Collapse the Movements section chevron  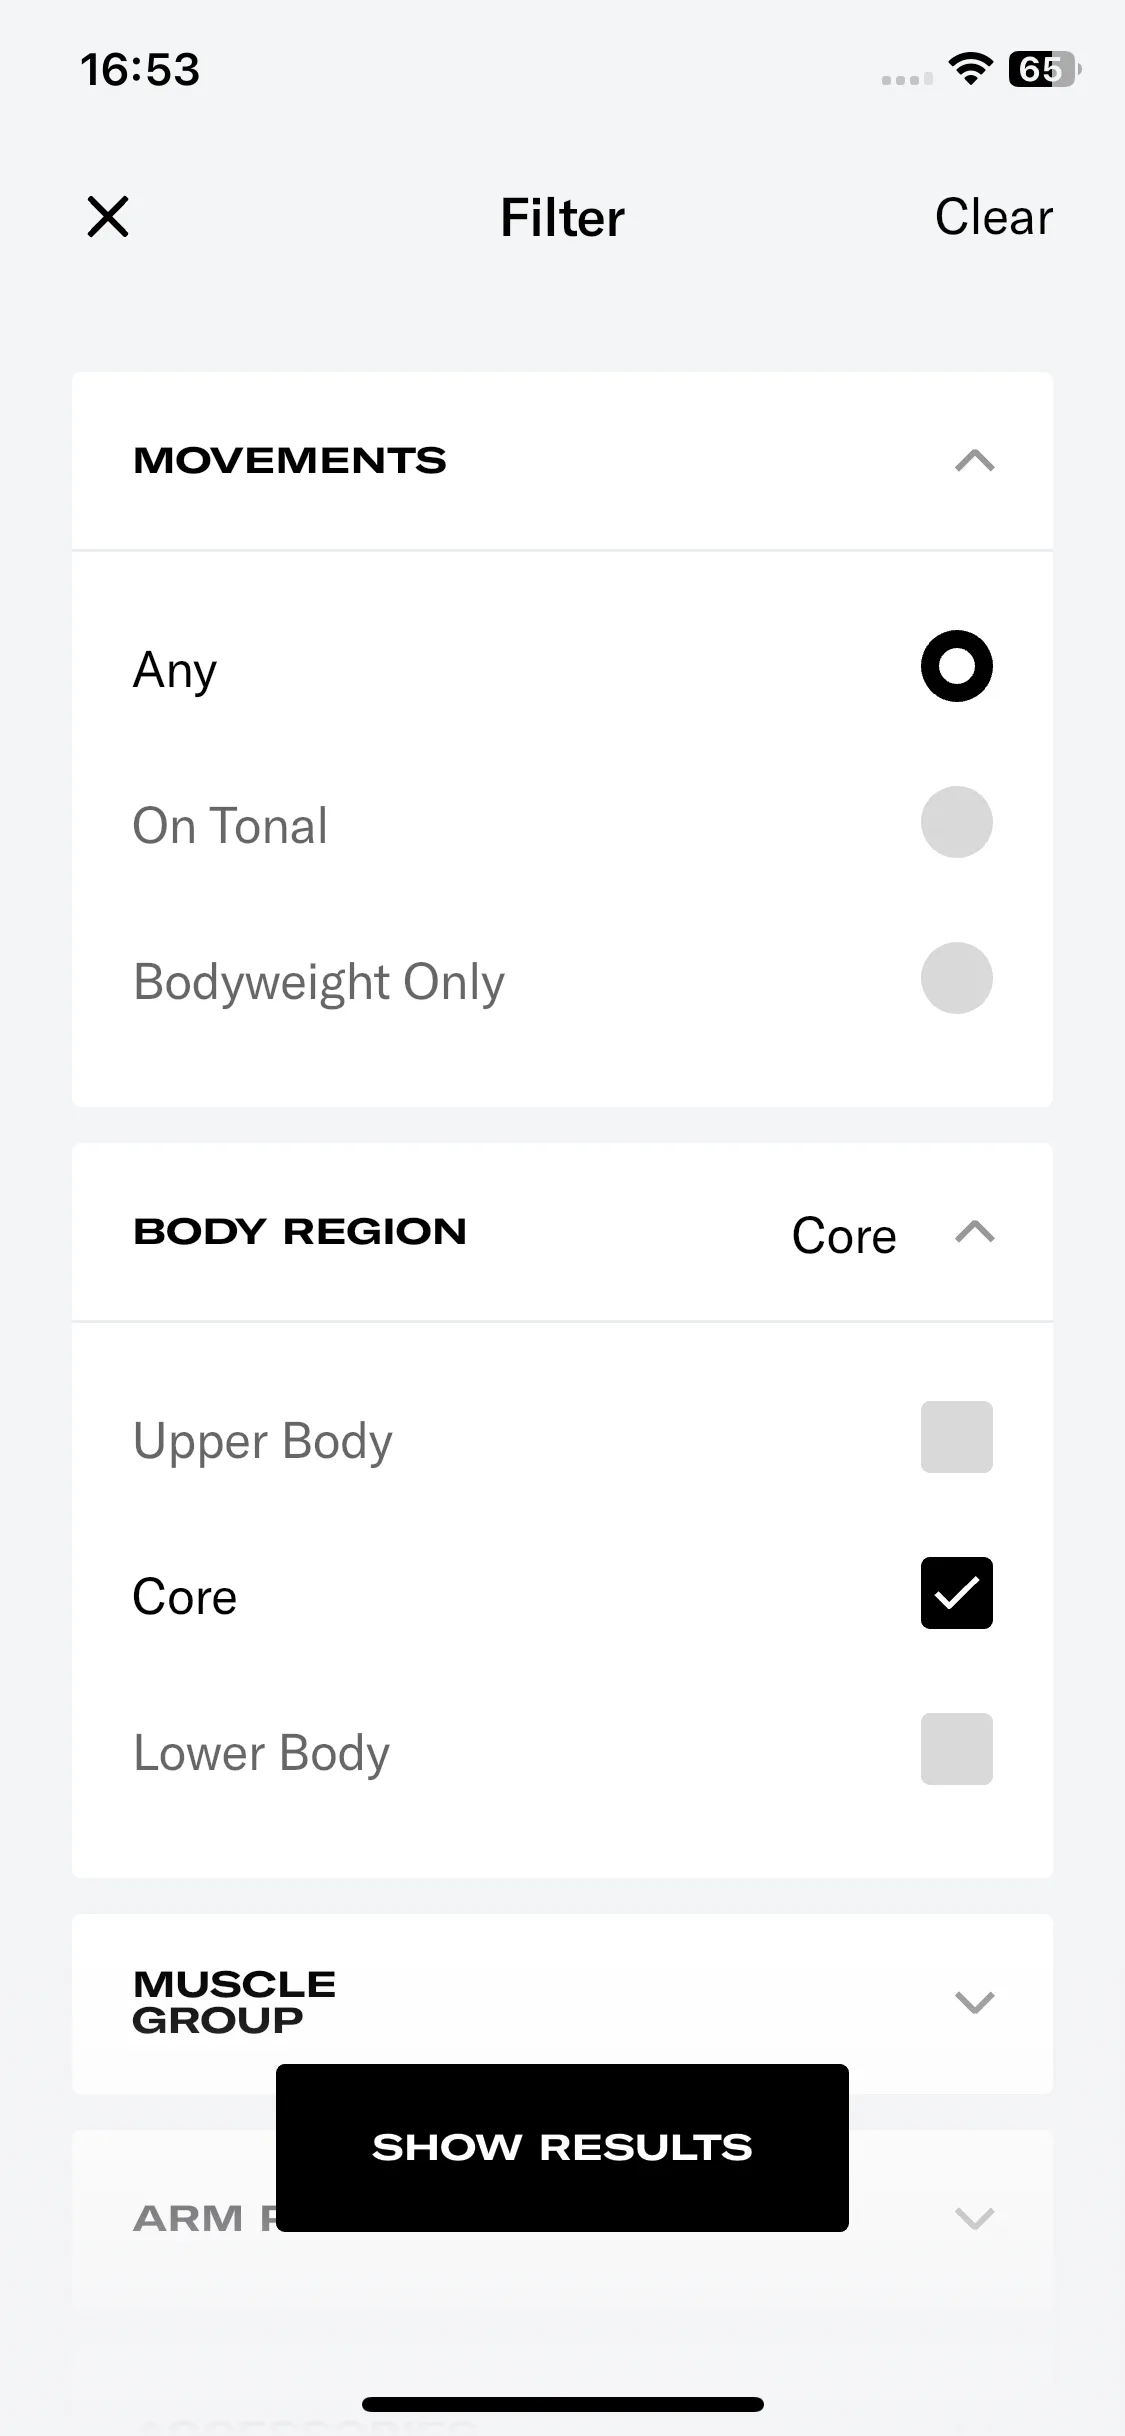[x=974, y=461]
